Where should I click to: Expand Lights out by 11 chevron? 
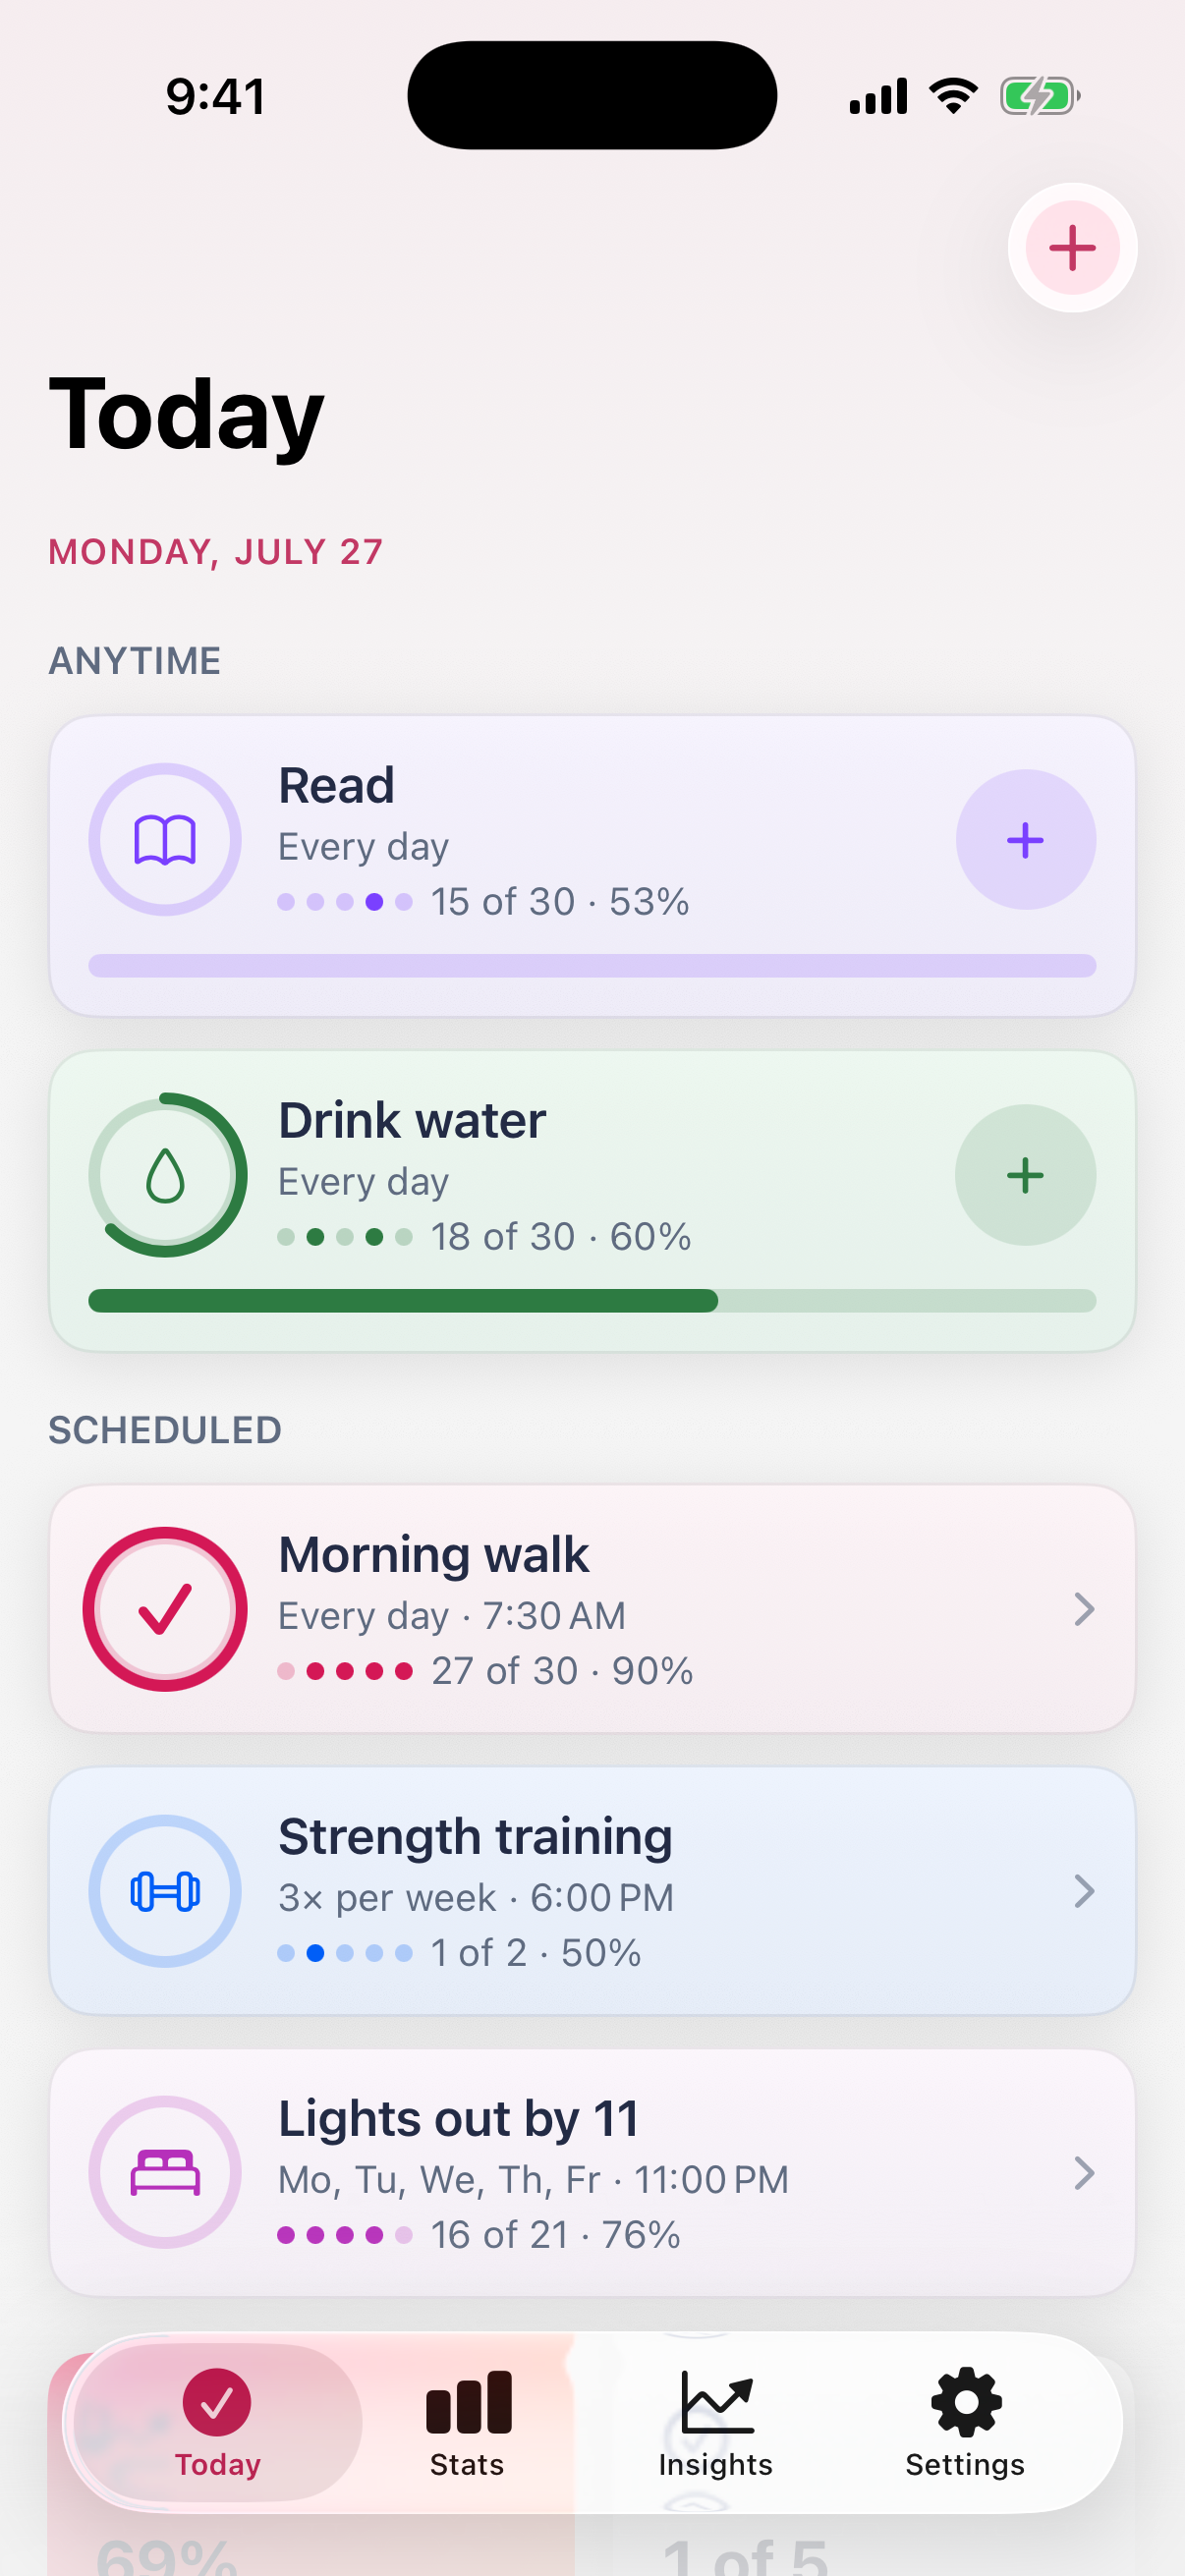tap(1084, 2173)
